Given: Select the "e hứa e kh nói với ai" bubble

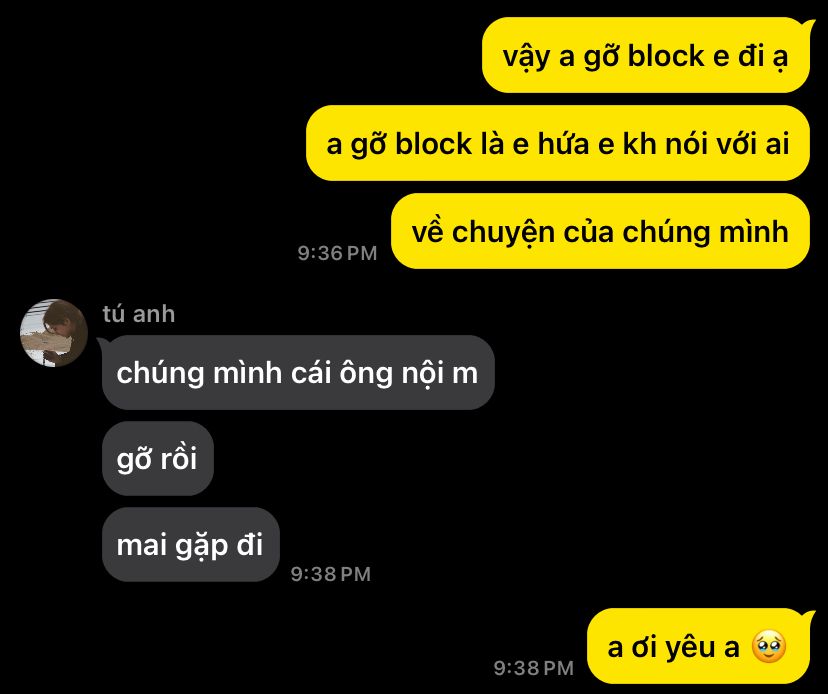Looking at the screenshot, I should pos(558,143).
